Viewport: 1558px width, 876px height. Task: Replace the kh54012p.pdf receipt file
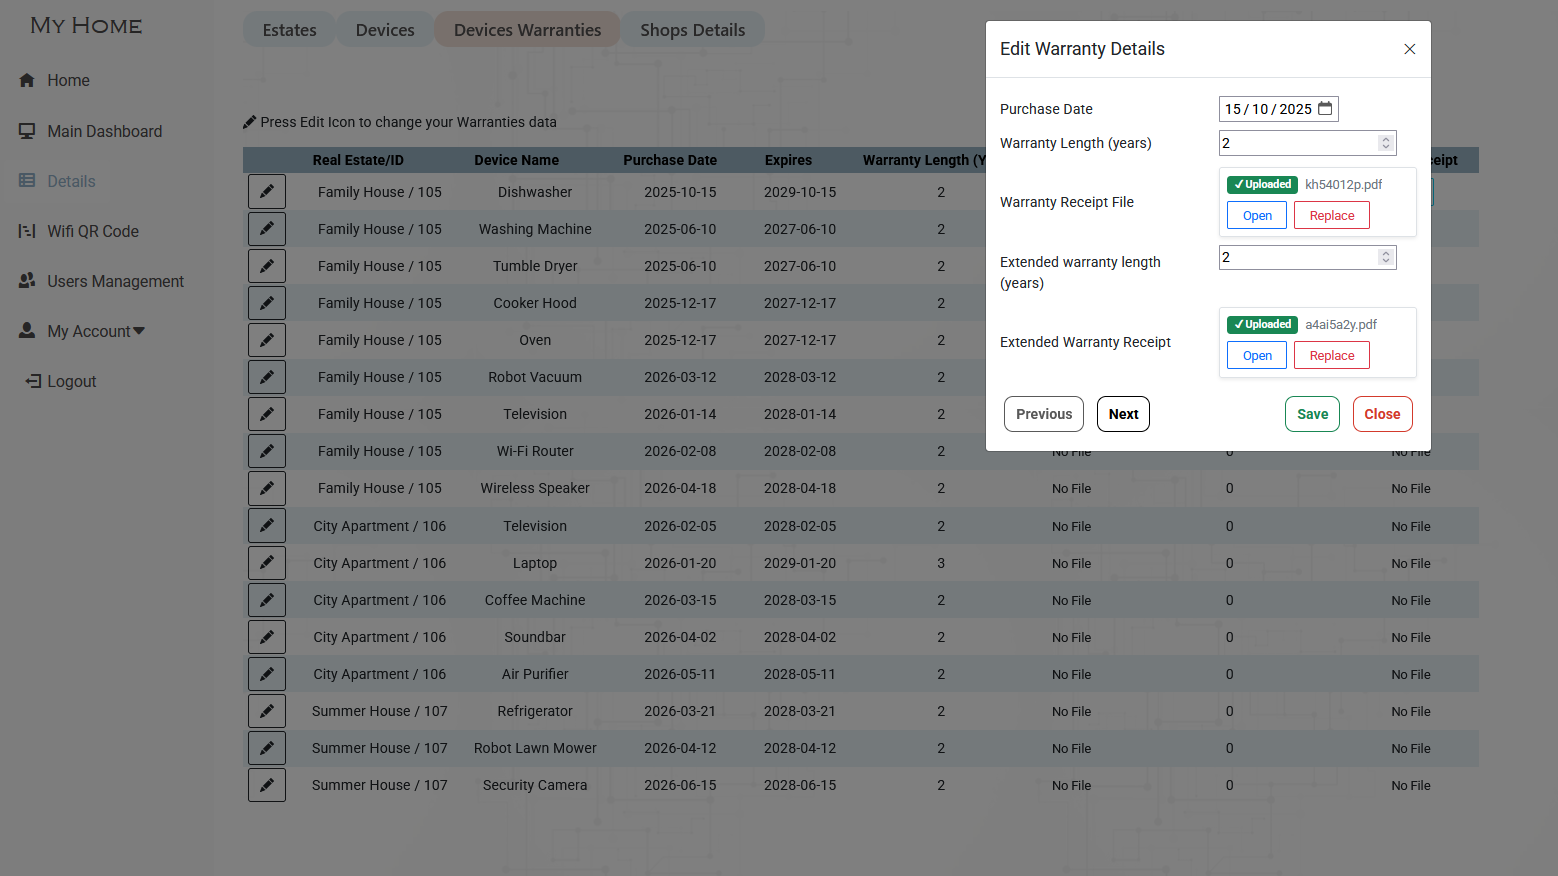coord(1332,215)
